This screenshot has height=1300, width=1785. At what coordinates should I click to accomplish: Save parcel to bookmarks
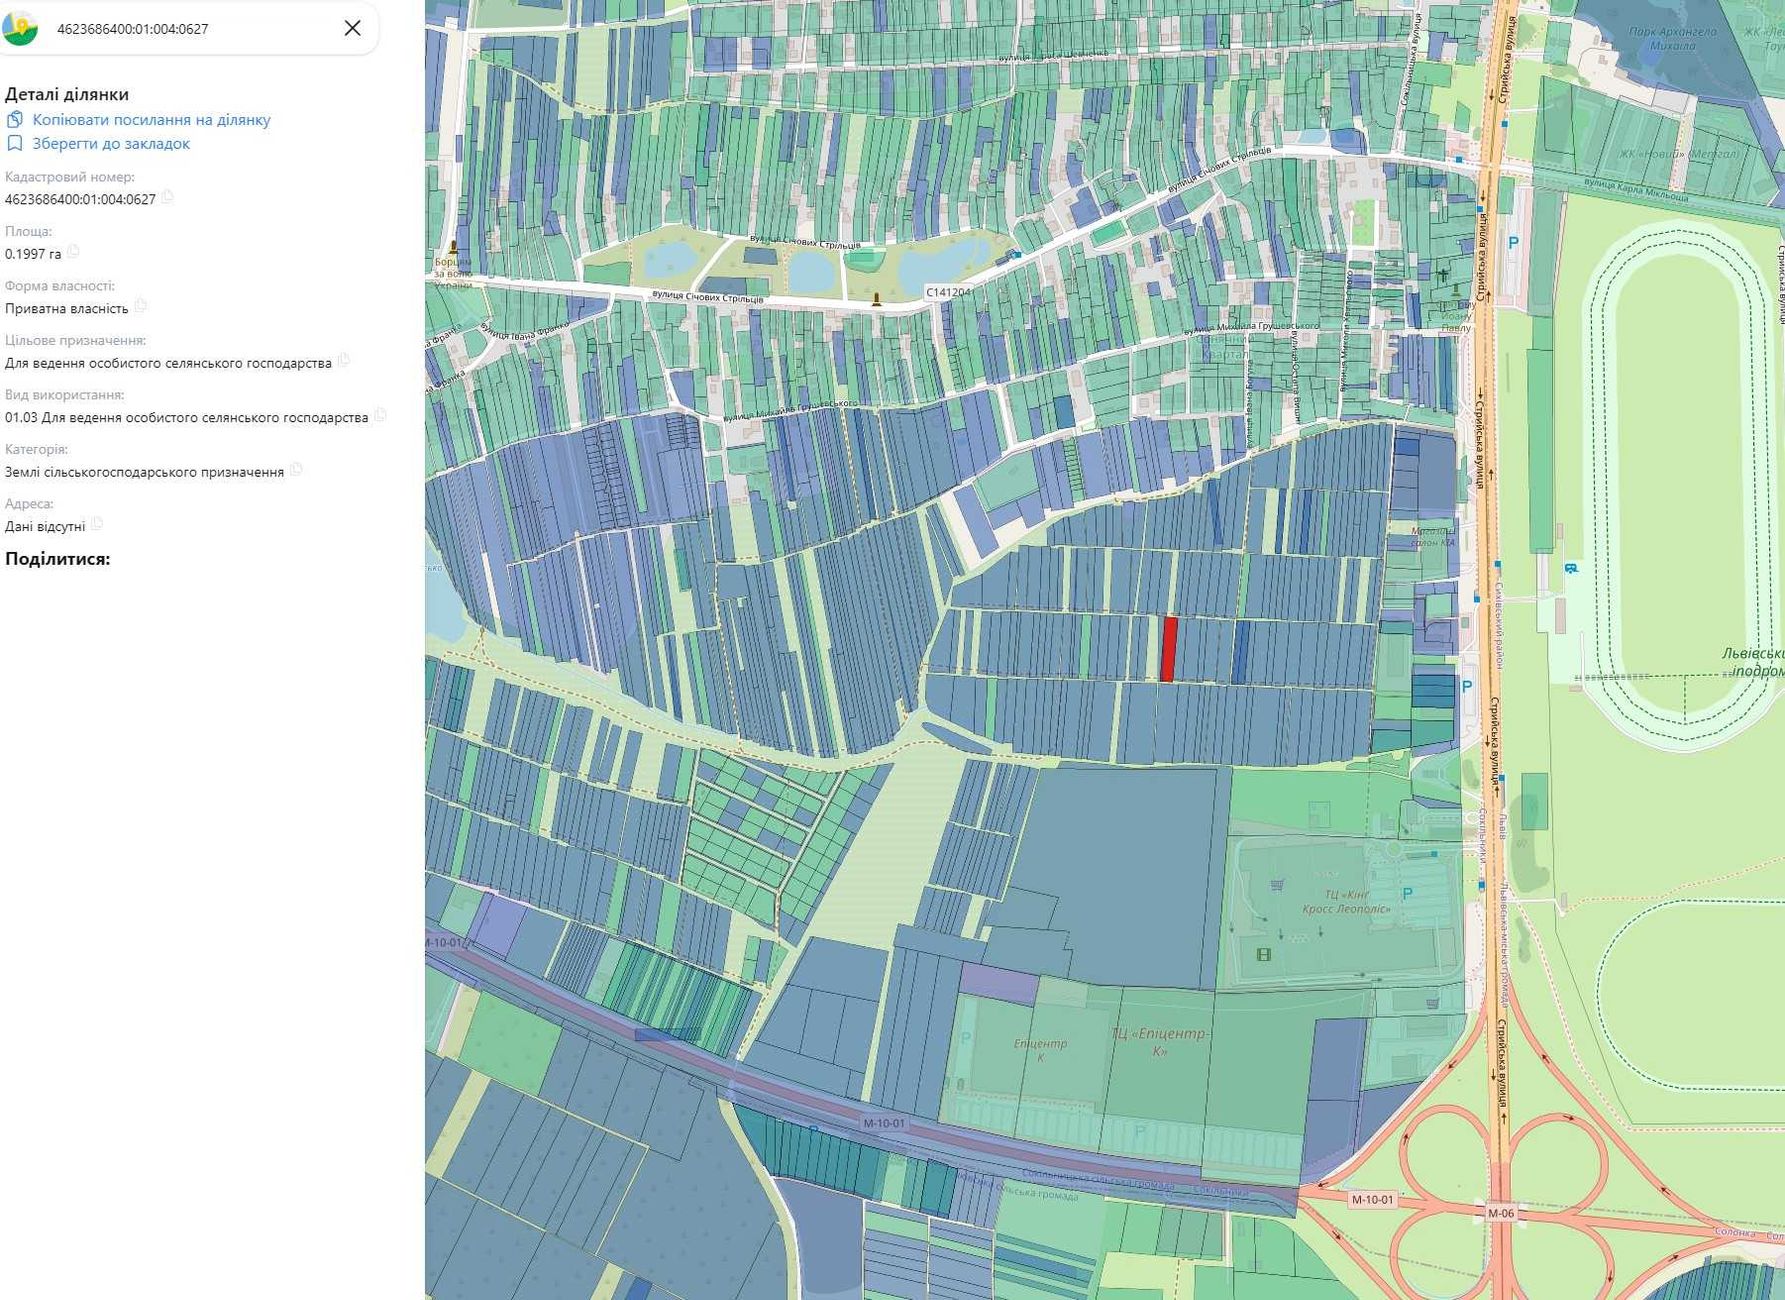coord(111,144)
